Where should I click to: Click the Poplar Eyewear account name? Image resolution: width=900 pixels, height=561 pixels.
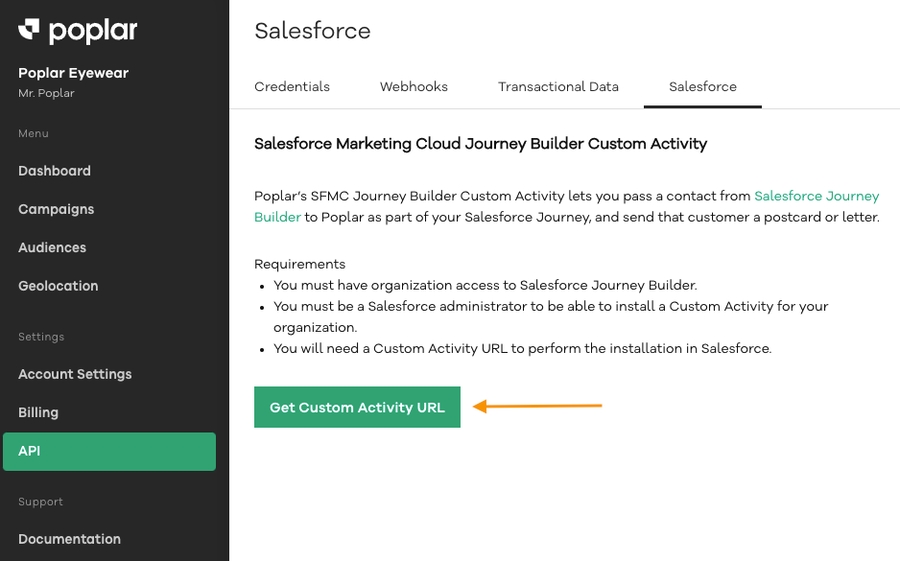point(73,73)
